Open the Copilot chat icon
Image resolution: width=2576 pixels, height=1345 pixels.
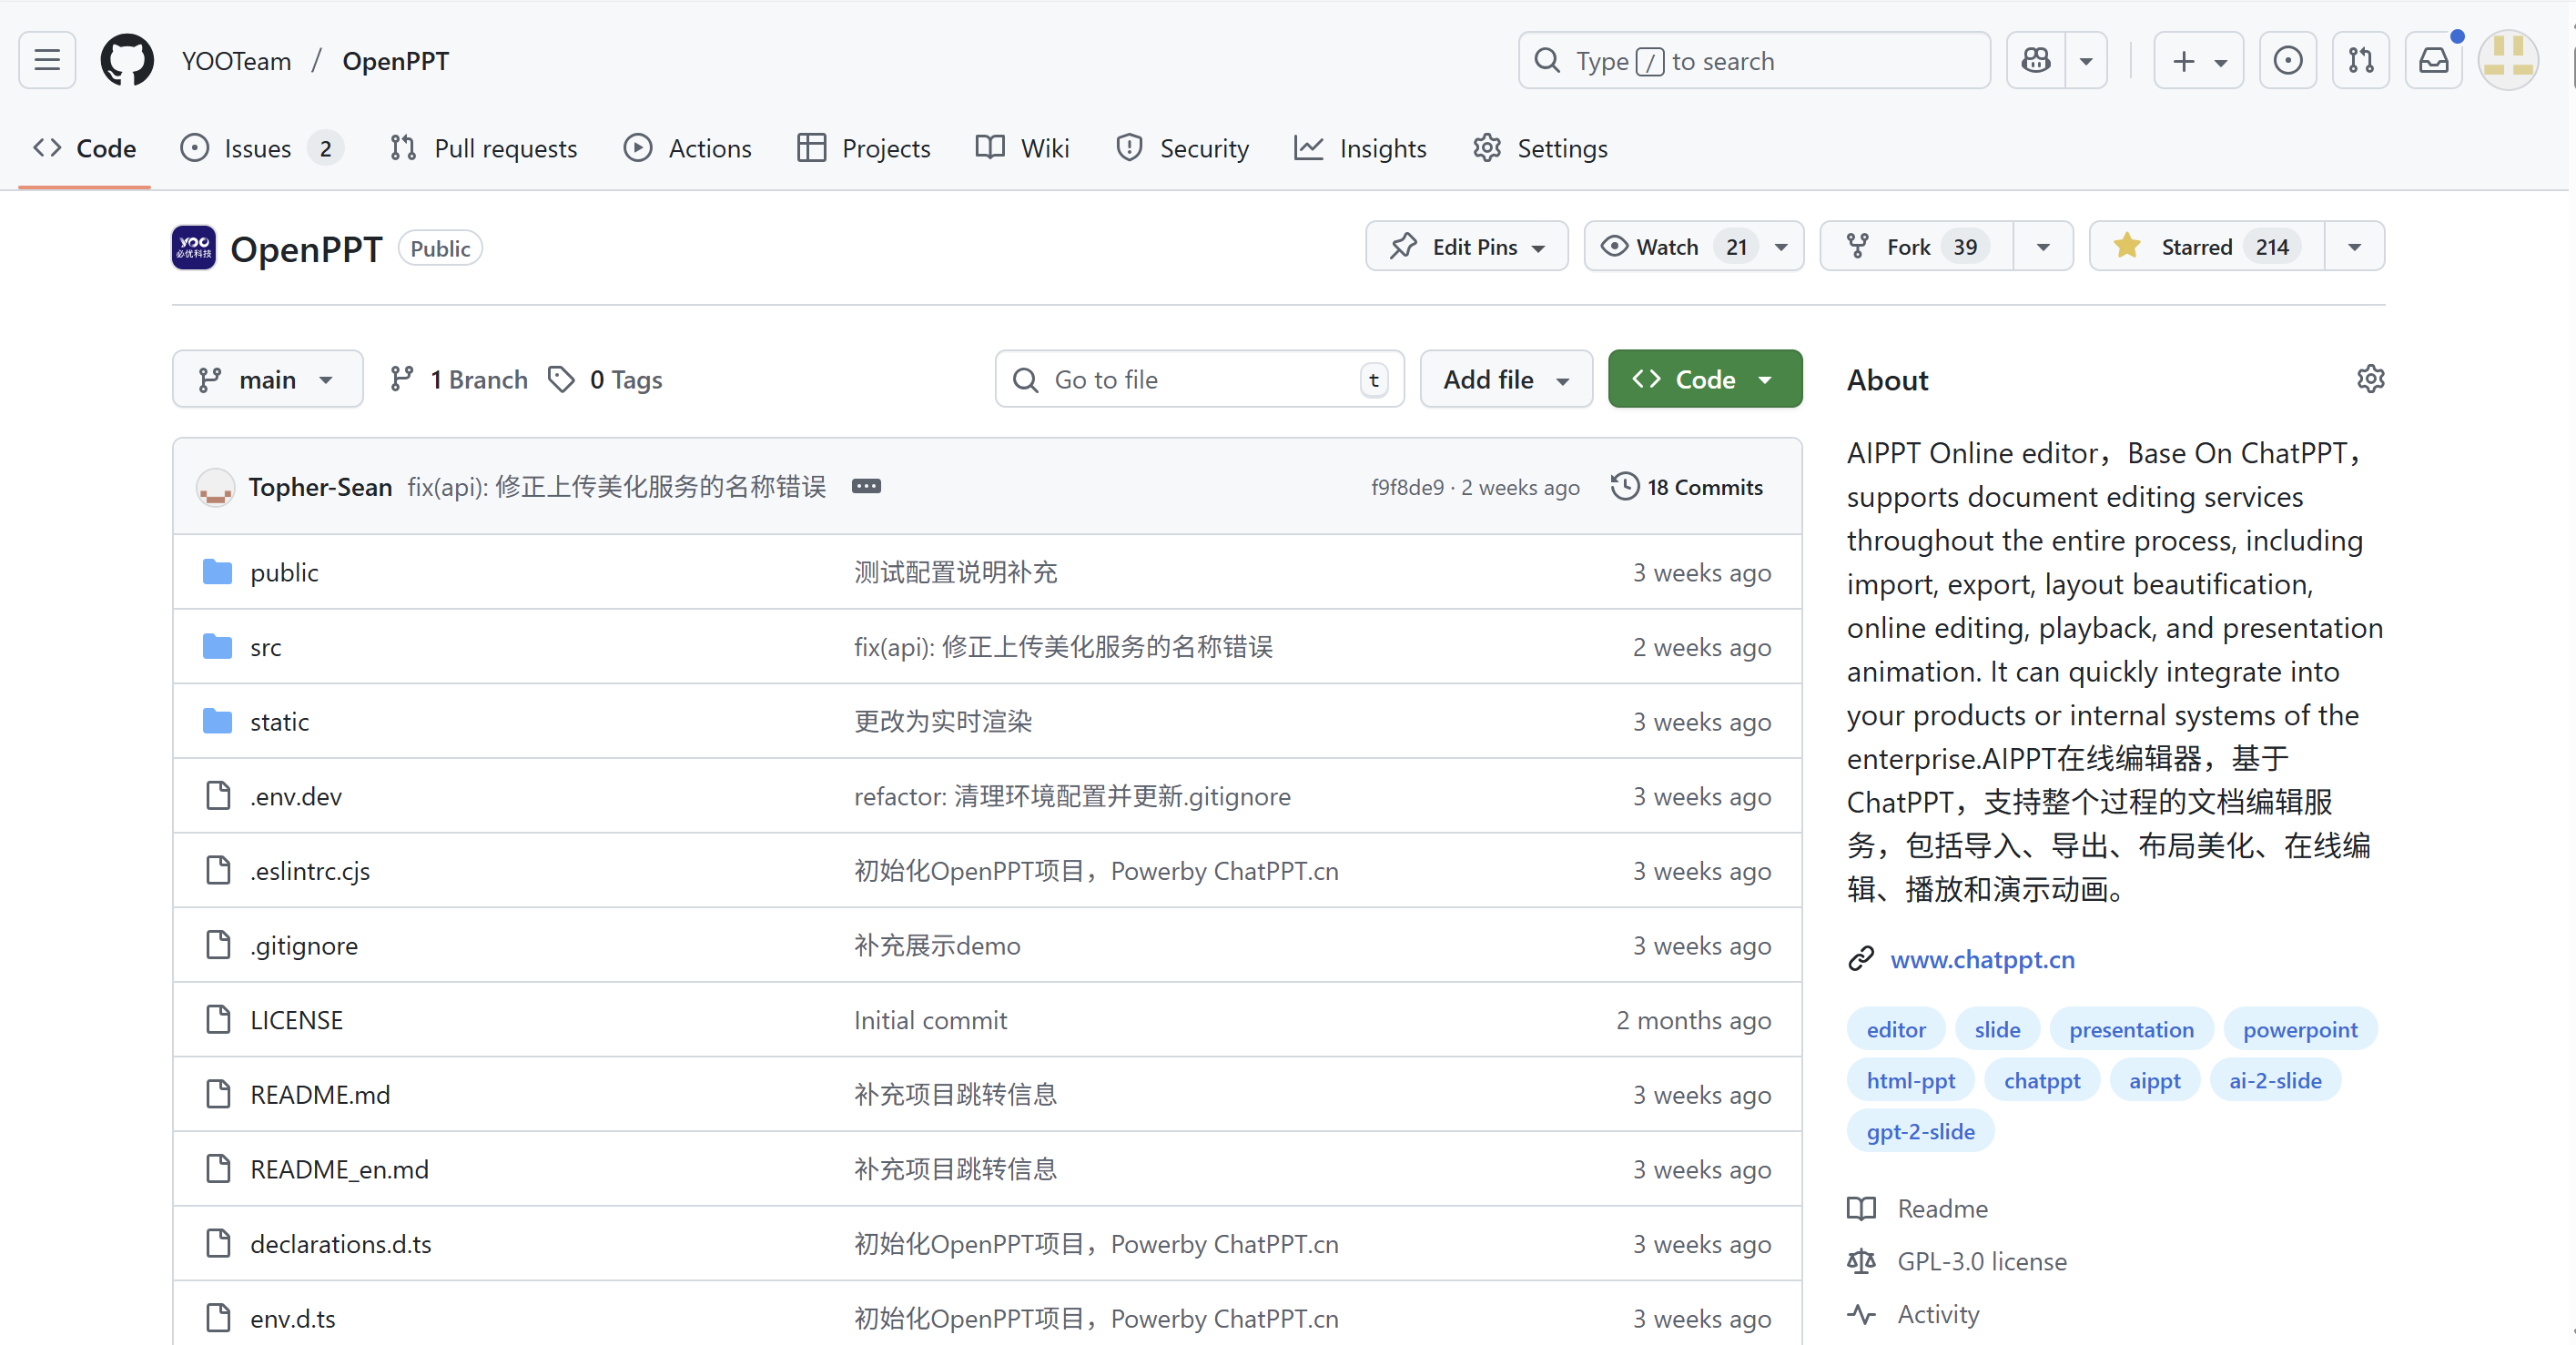pos(2035,61)
